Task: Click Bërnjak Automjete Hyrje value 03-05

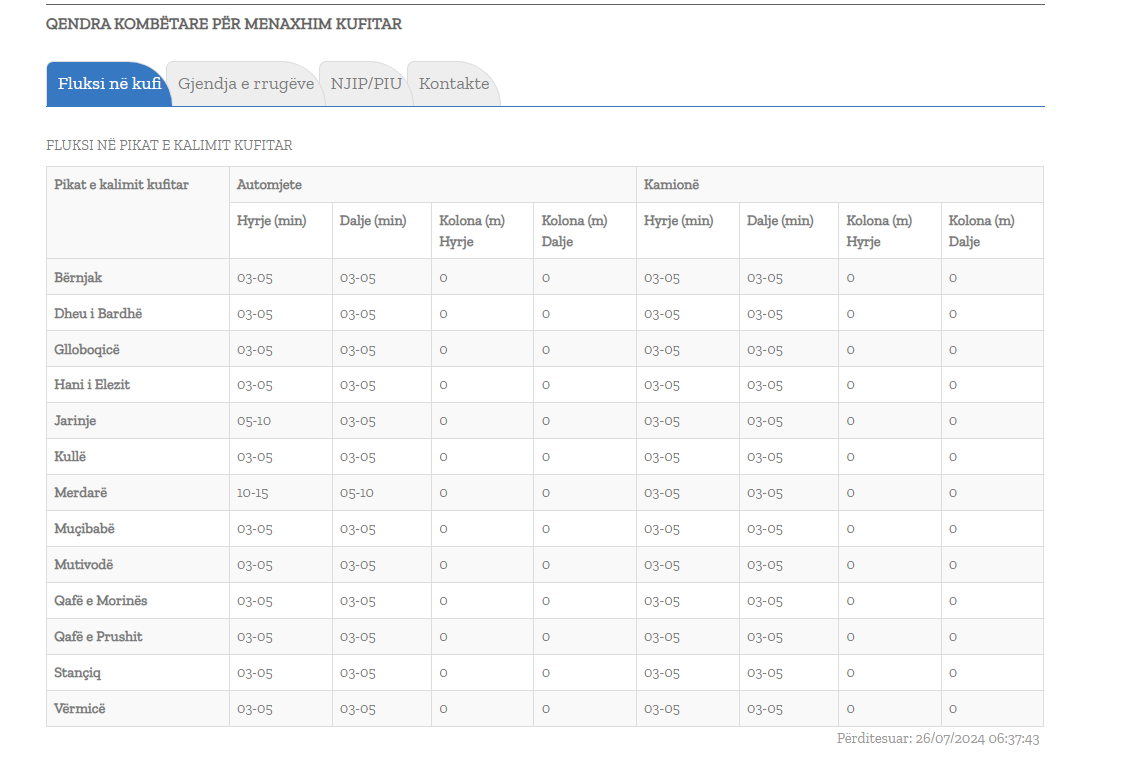Action: pyautogui.click(x=254, y=278)
